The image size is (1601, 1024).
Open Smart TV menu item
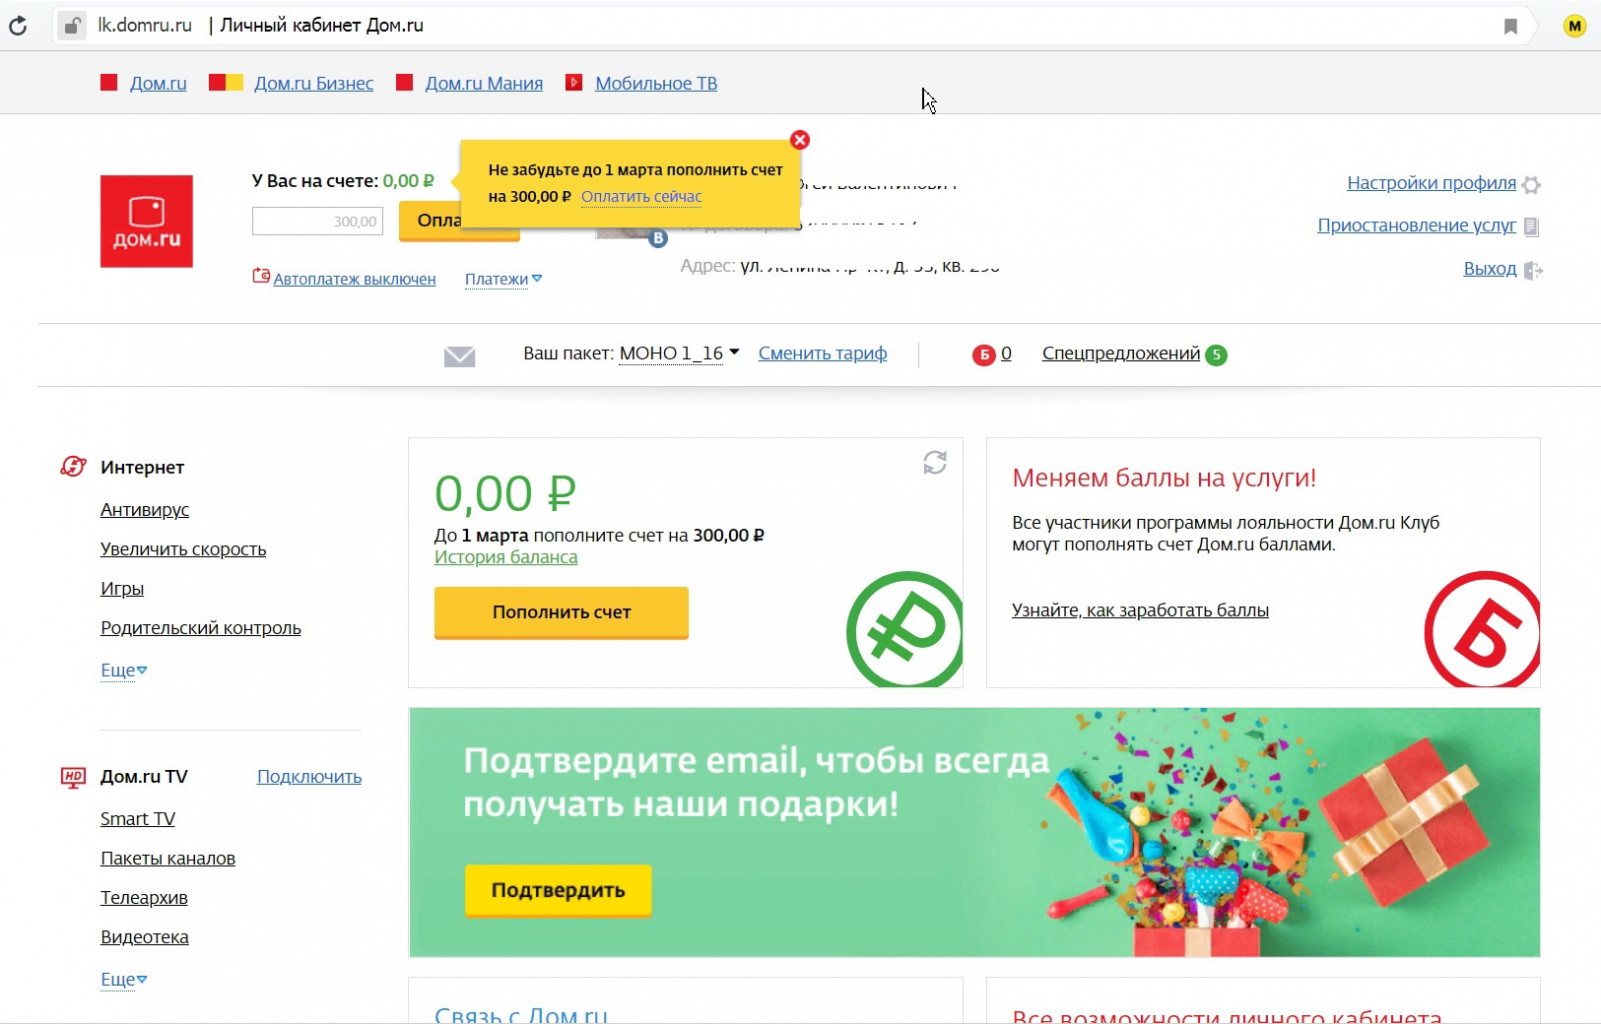click(x=138, y=819)
